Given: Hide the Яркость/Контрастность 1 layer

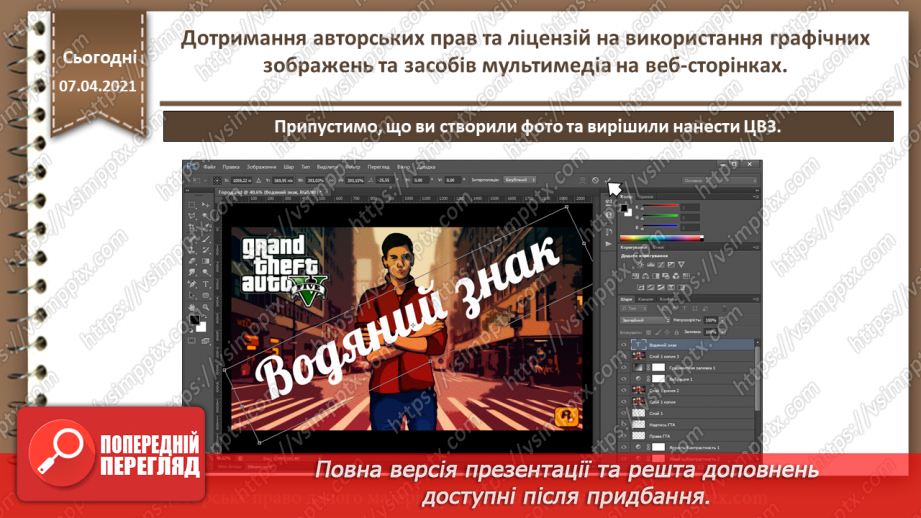Looking at the screenshot, I should [624, 447].
